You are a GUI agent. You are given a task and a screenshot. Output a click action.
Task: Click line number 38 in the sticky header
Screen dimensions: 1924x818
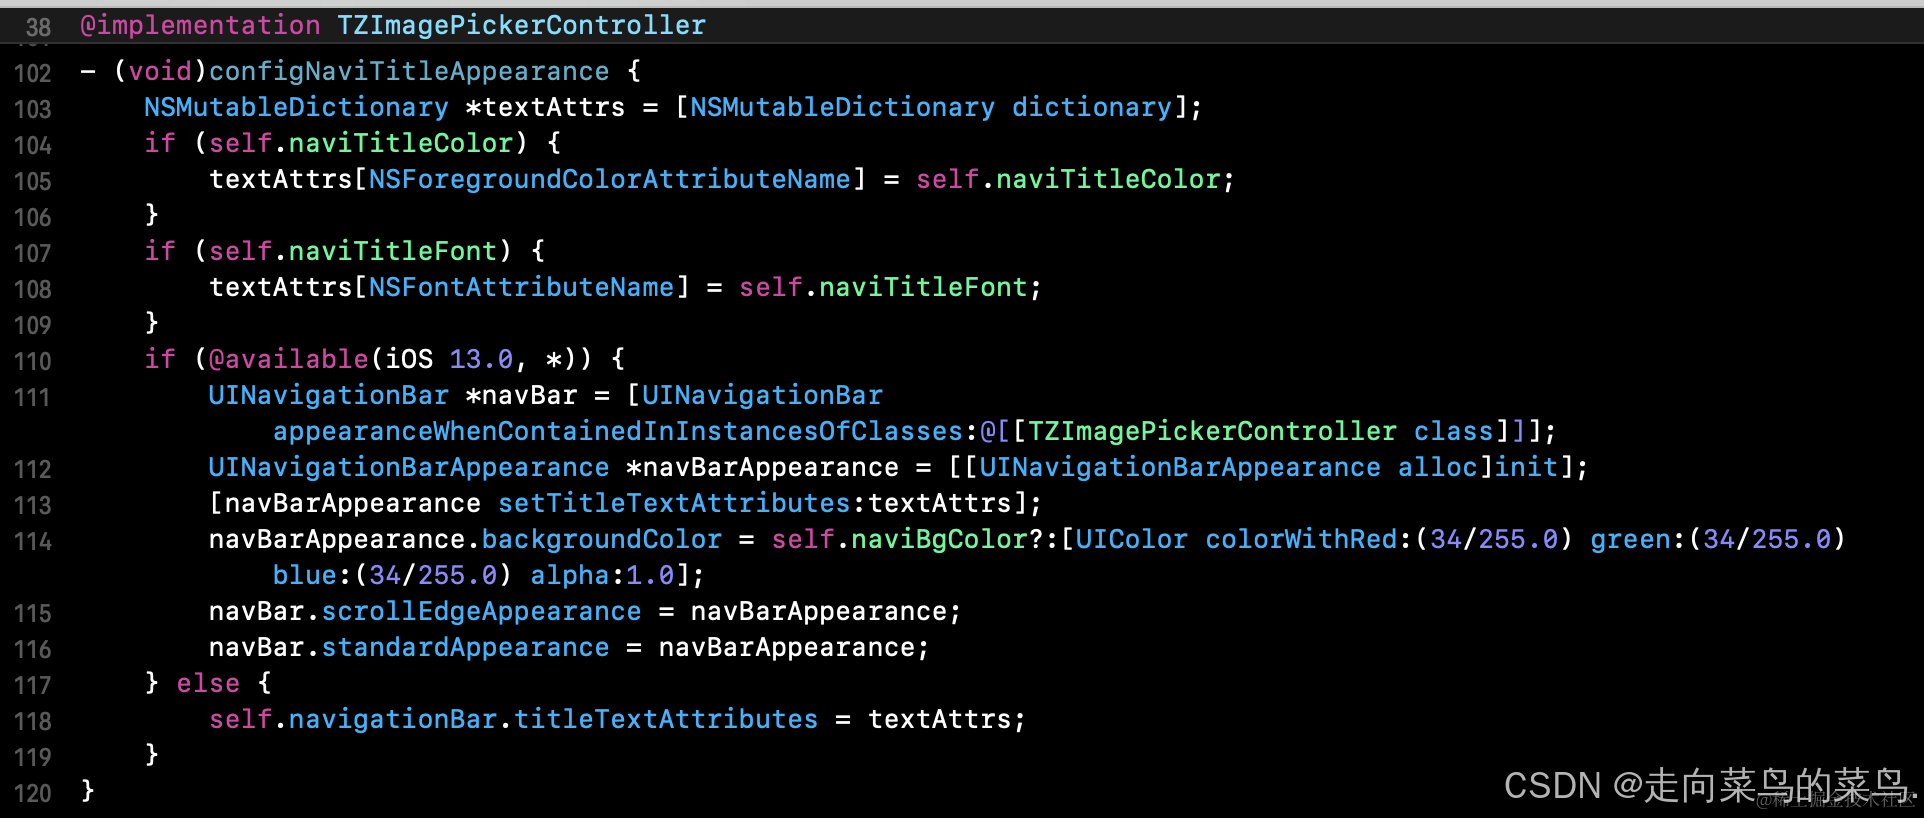38,27
